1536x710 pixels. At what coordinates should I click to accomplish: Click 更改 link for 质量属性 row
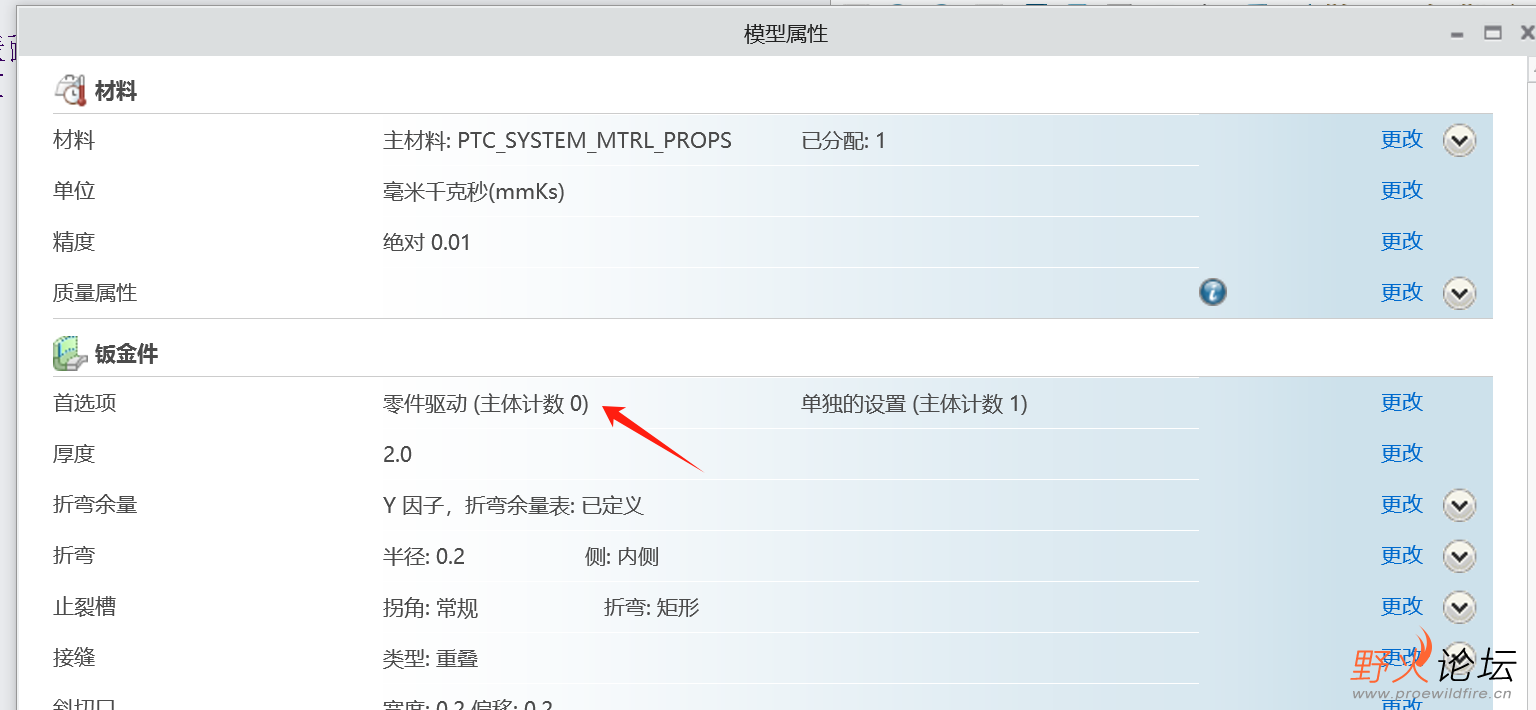tap(1402, 292)
